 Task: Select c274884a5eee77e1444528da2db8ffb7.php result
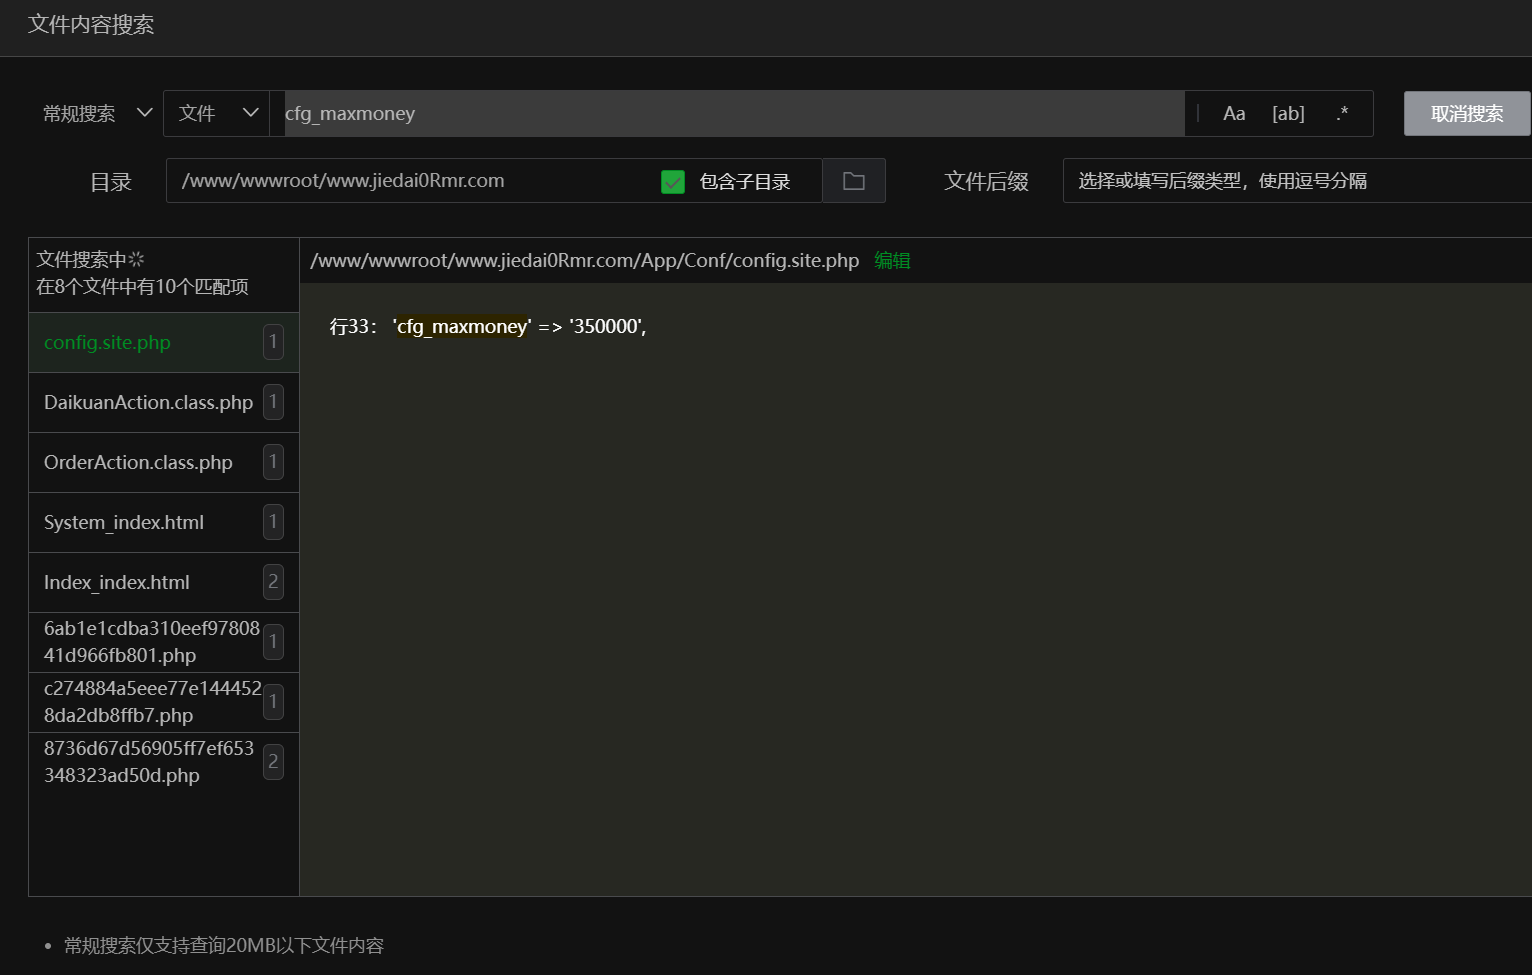pyautogui.click(x=150, y=702)
